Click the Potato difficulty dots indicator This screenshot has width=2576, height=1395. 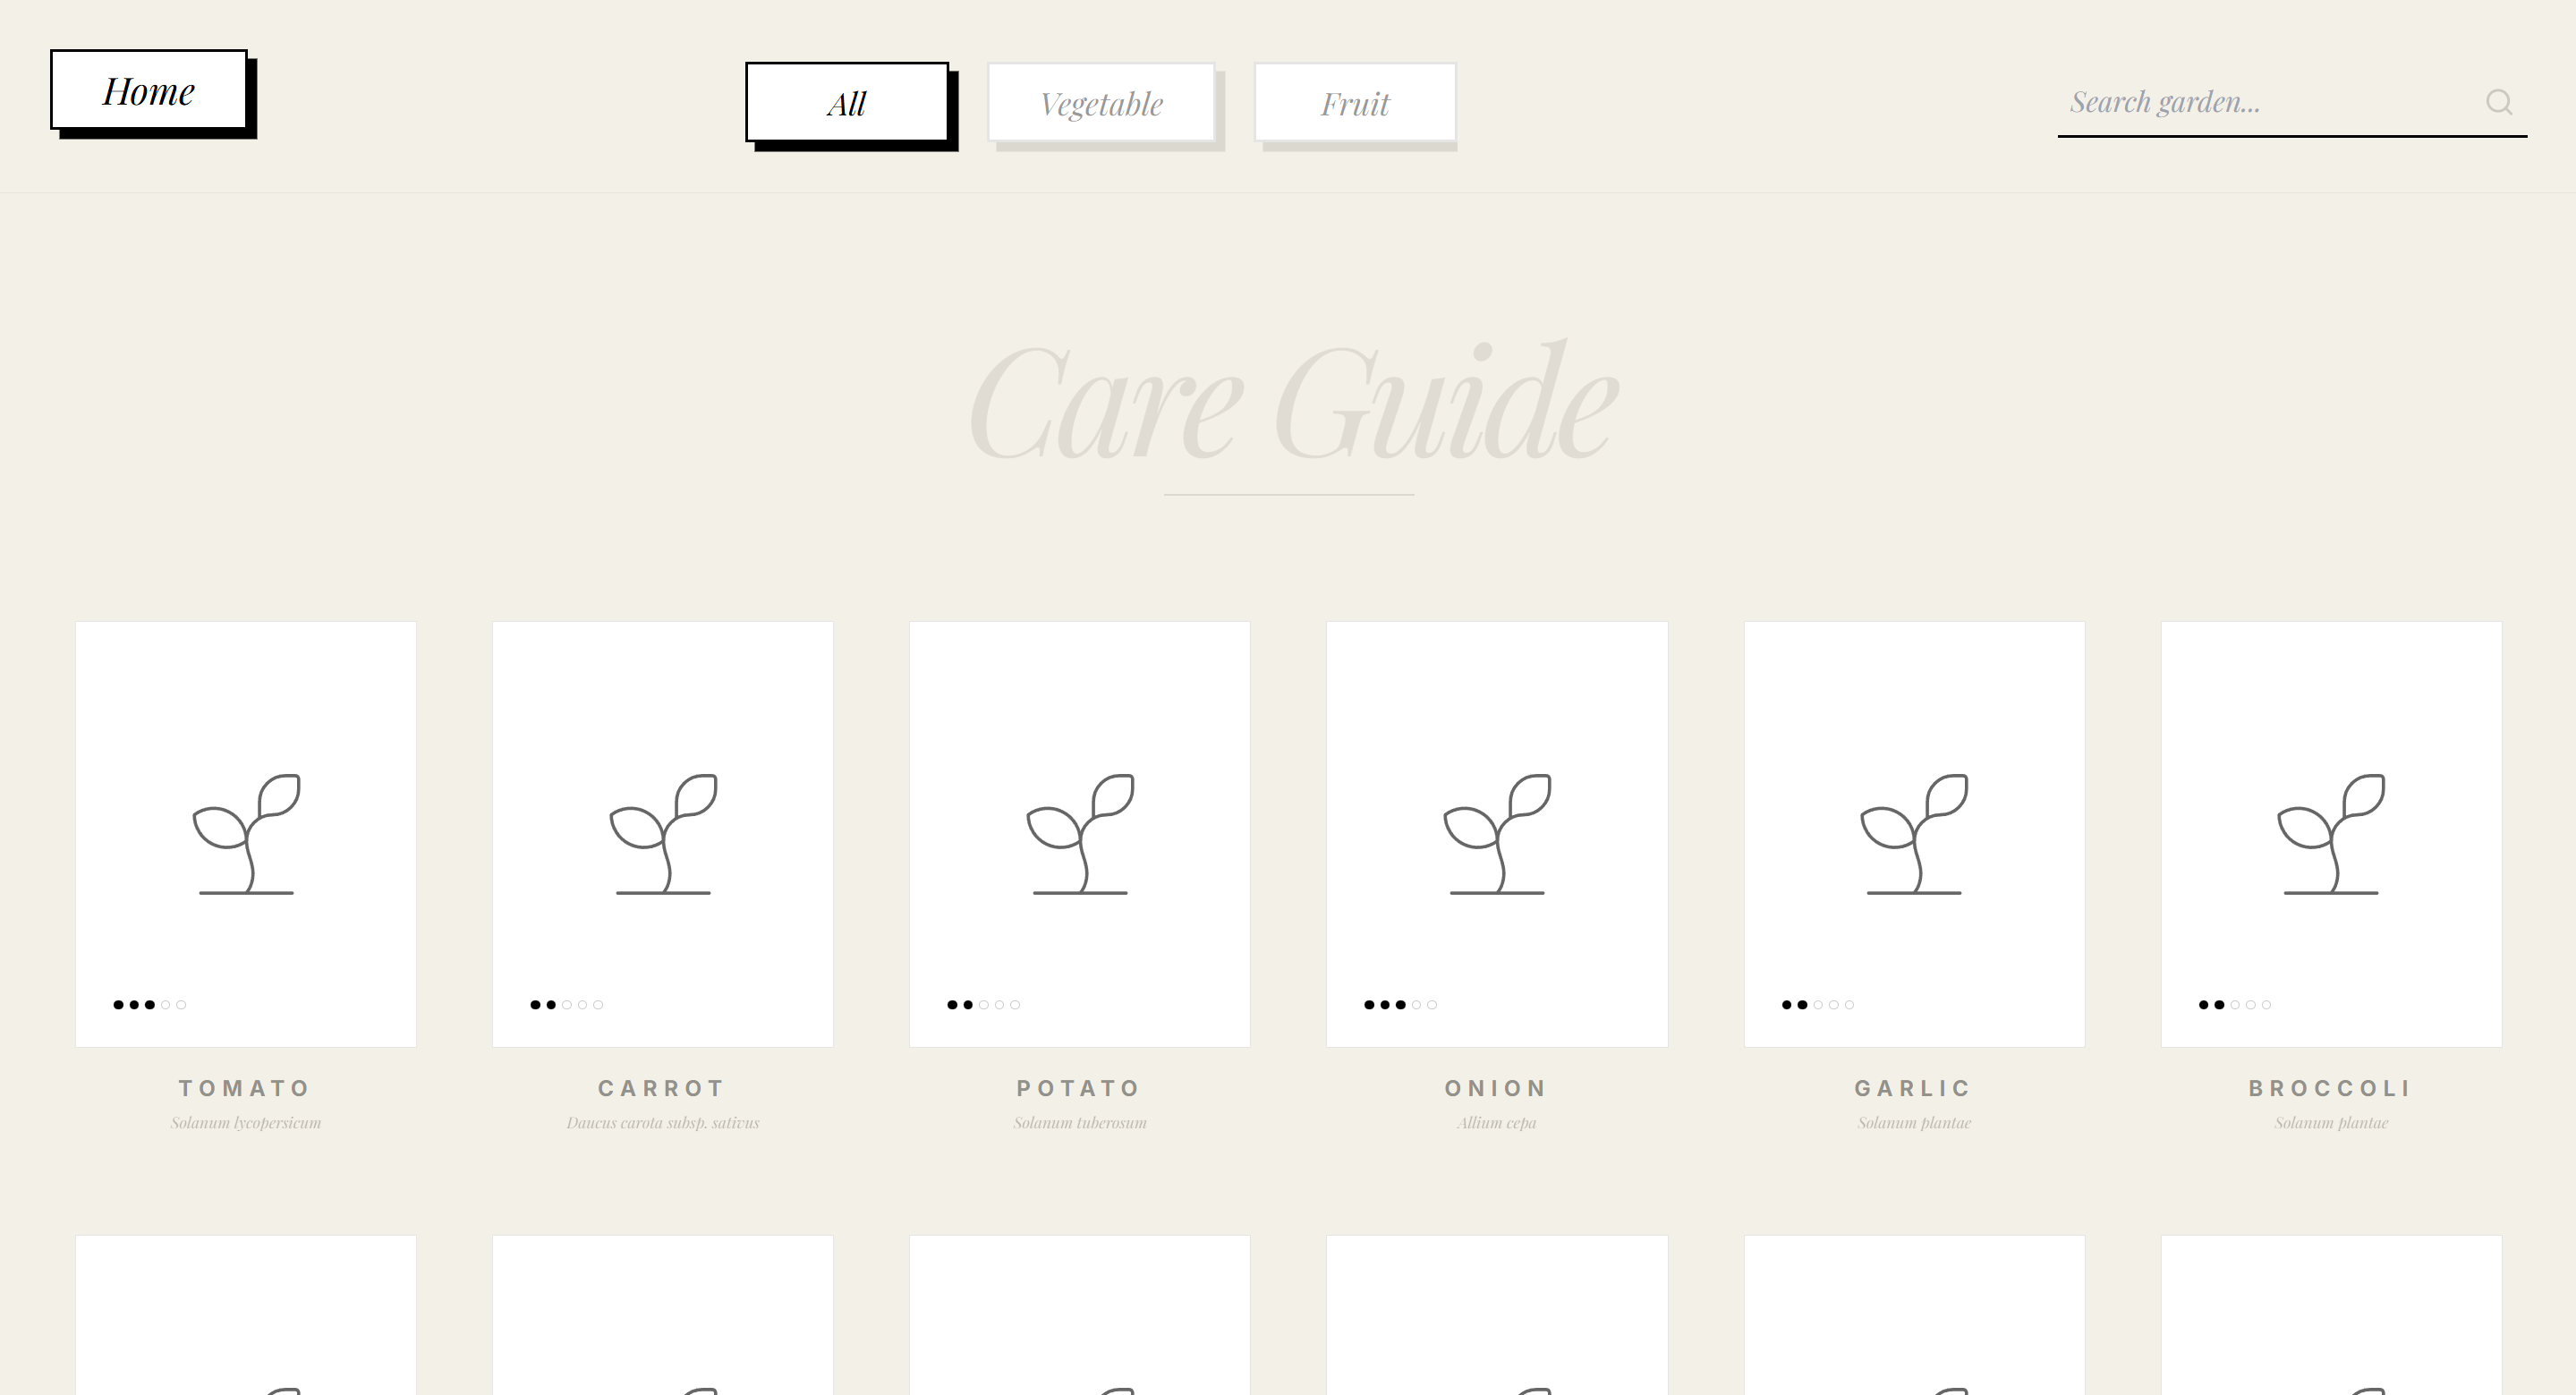click(x=983, y=1005)
